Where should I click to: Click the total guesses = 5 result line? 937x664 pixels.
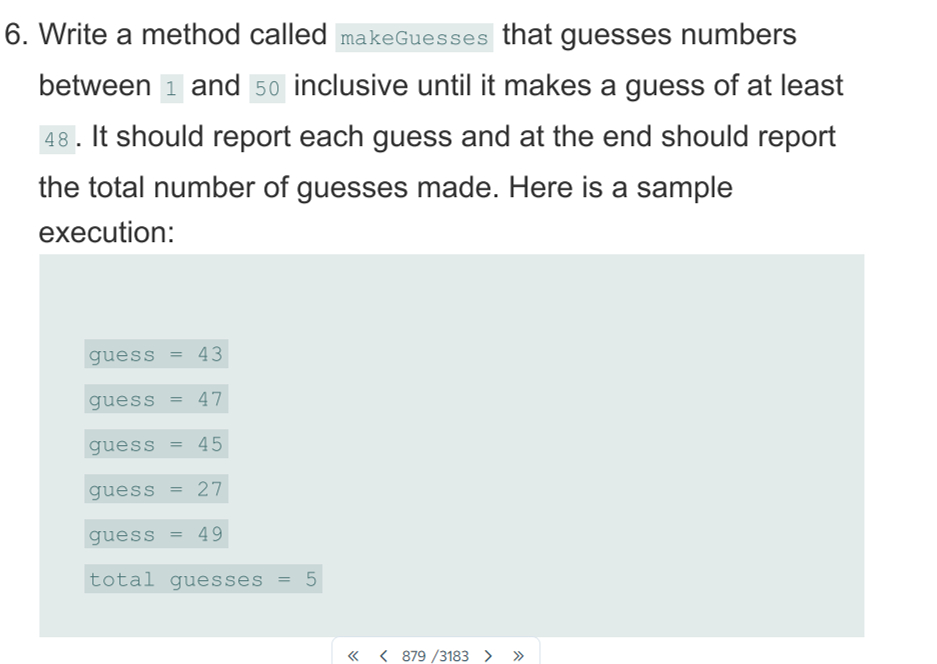pos(203,579)
